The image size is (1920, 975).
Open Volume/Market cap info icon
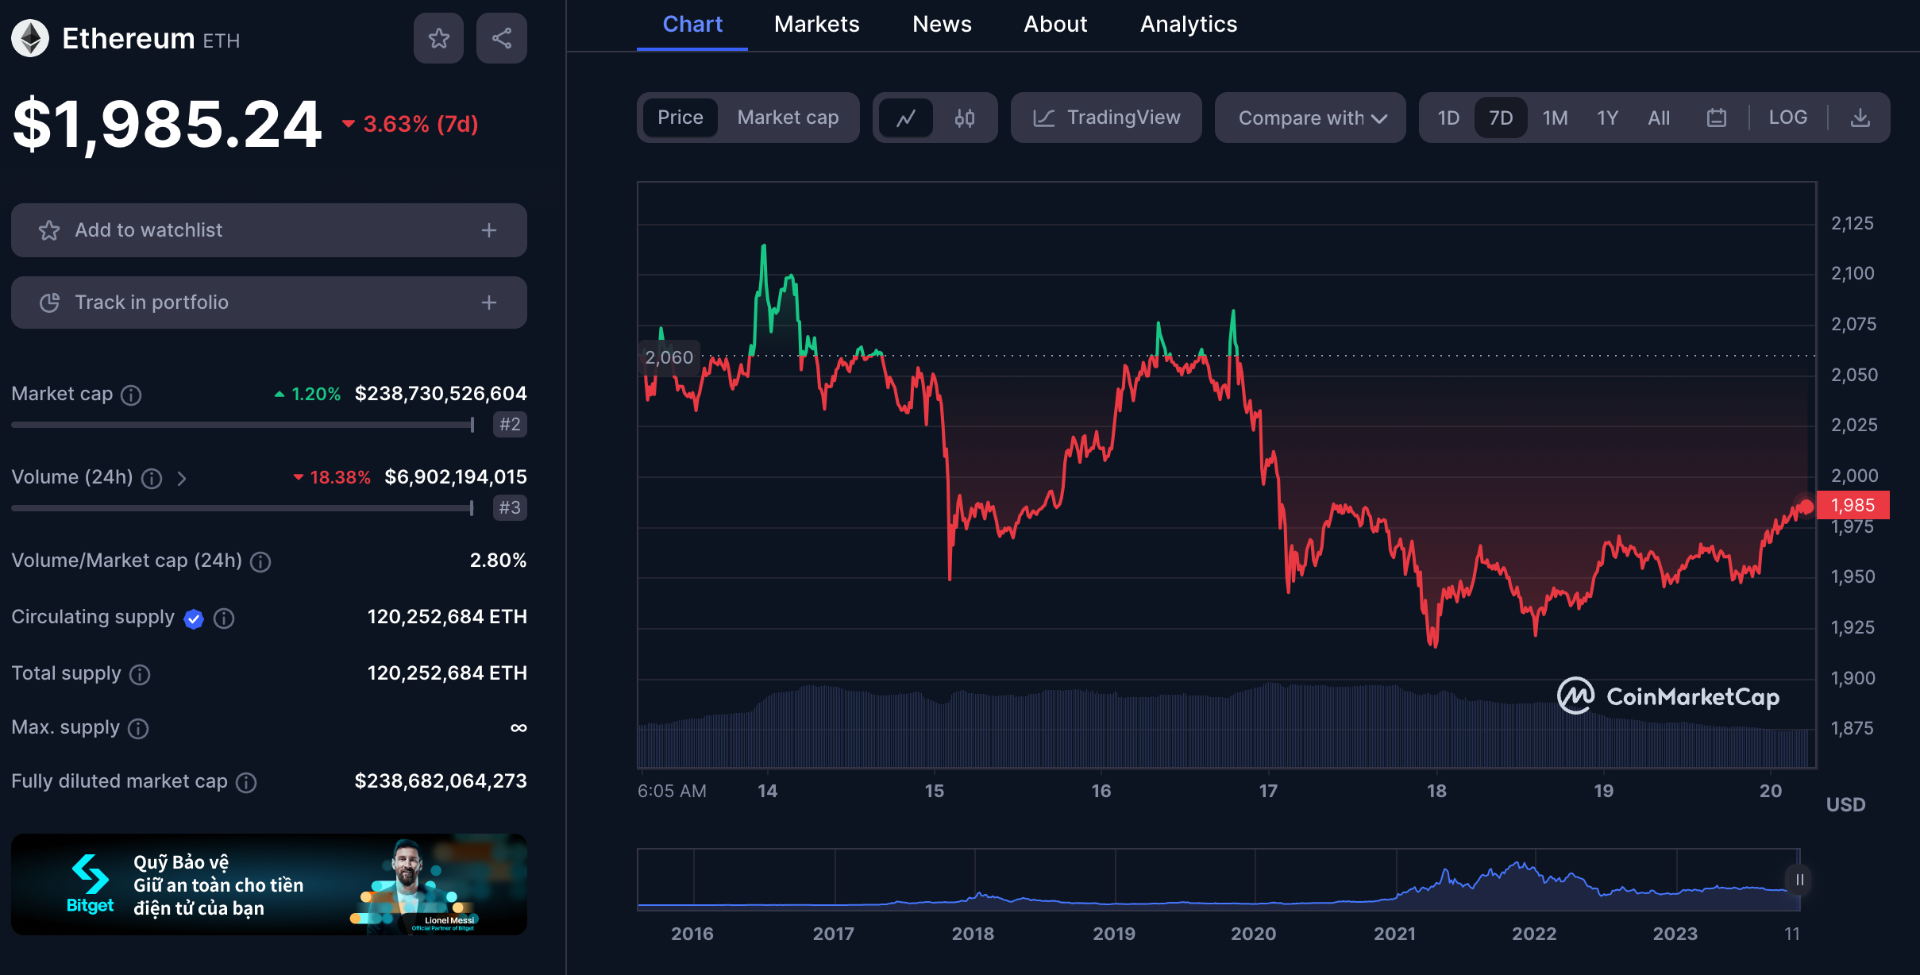(261, 562)
